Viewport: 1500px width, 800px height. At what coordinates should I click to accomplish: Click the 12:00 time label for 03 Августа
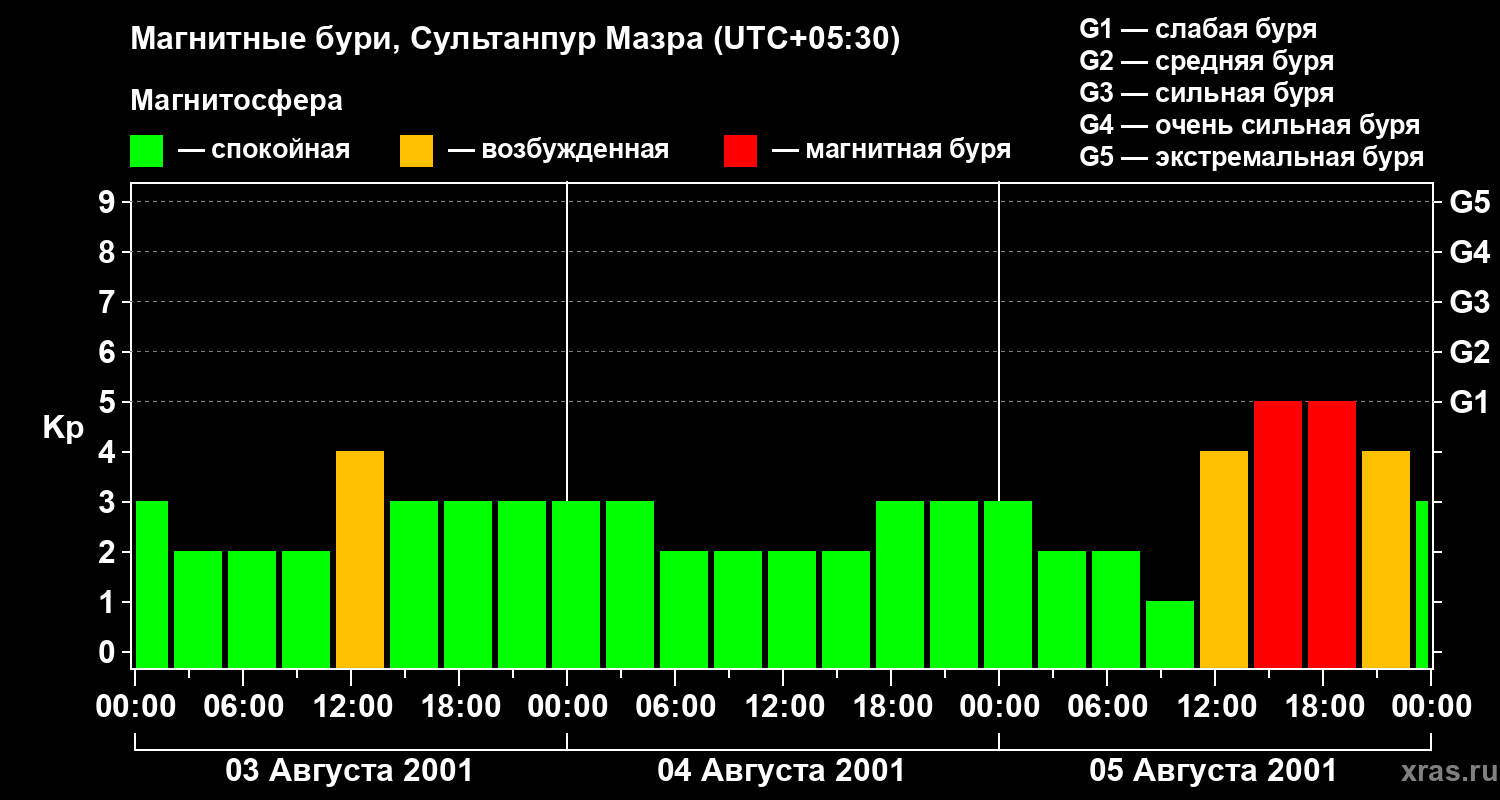click(x=351, y=707)
